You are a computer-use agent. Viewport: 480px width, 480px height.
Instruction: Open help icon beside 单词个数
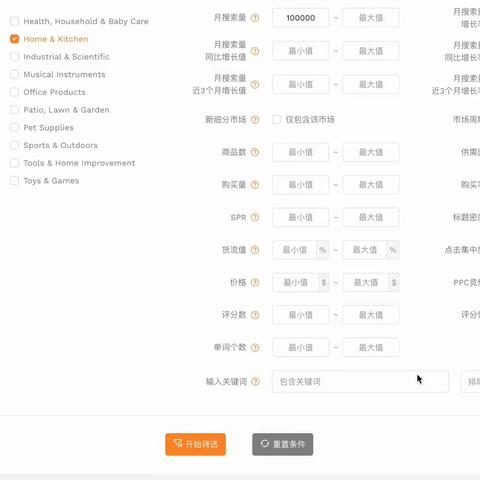(x=255, y=347)
